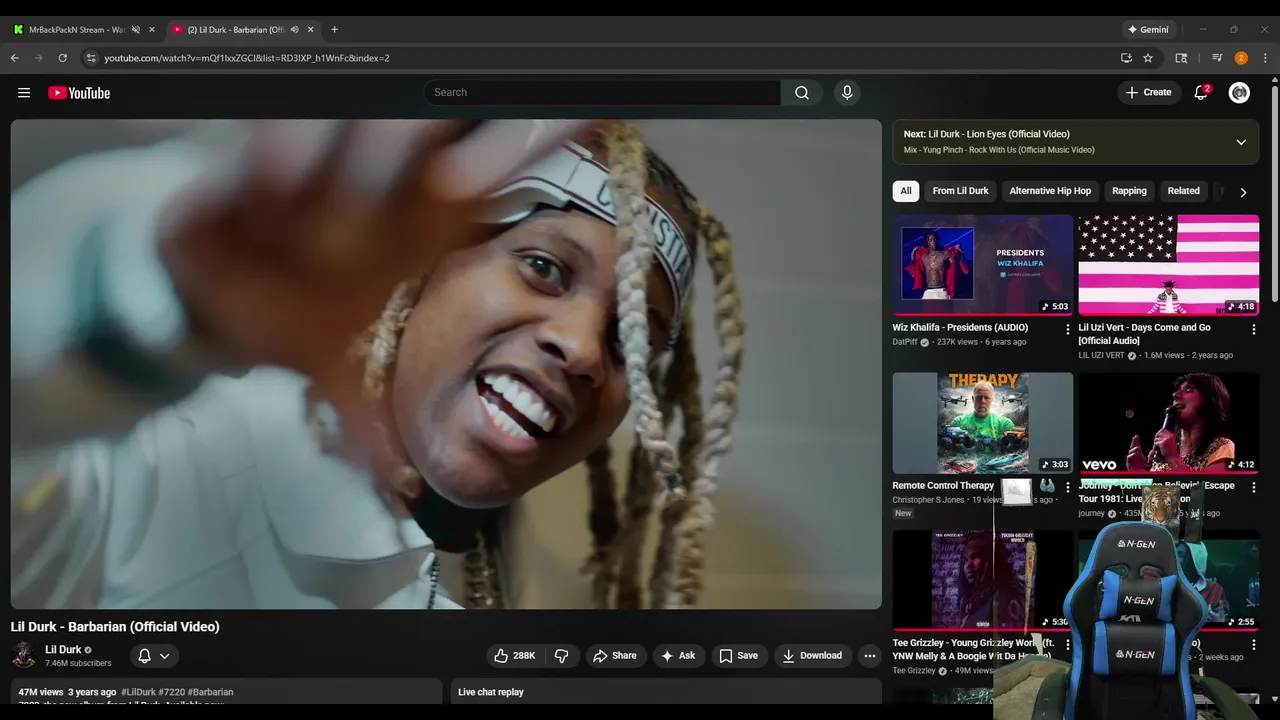Open the Chrome extensions toolbar icon
The height and width of the screenshot is (720, 1280).
[1181, 58]
